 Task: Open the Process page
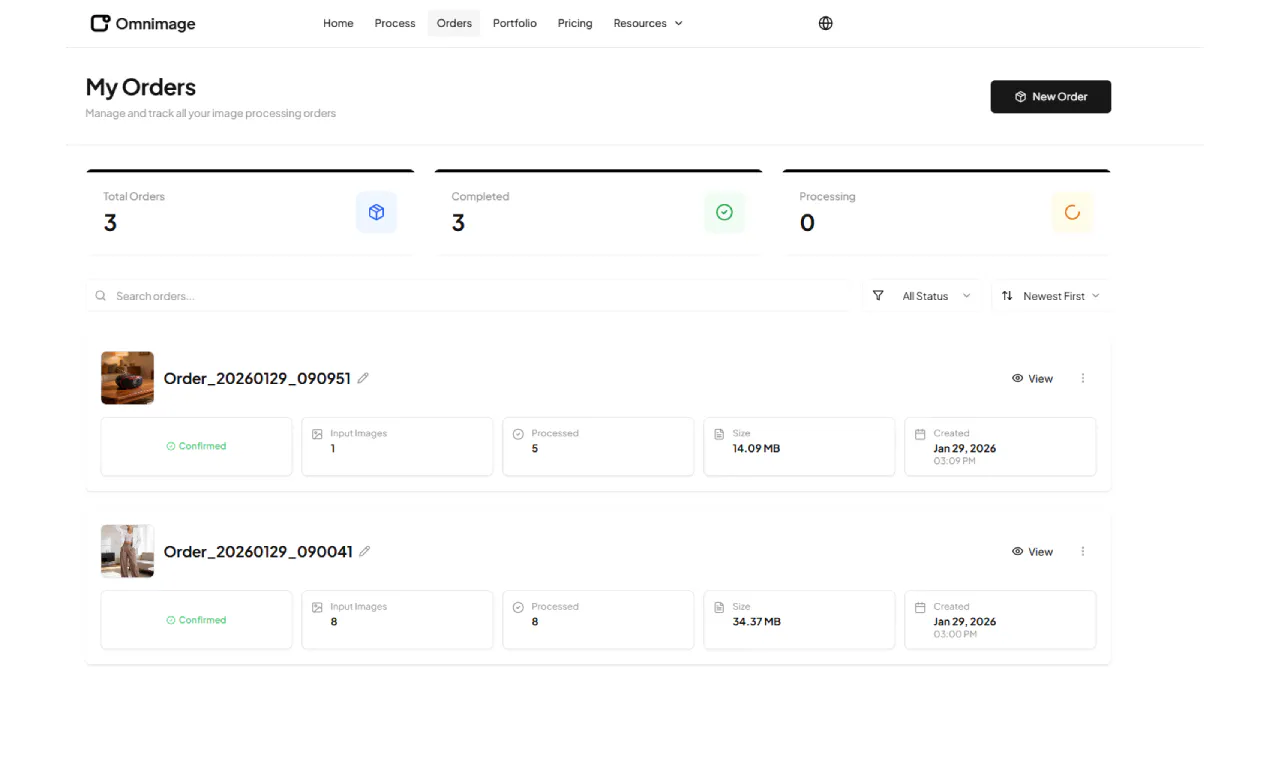[395, 23]
